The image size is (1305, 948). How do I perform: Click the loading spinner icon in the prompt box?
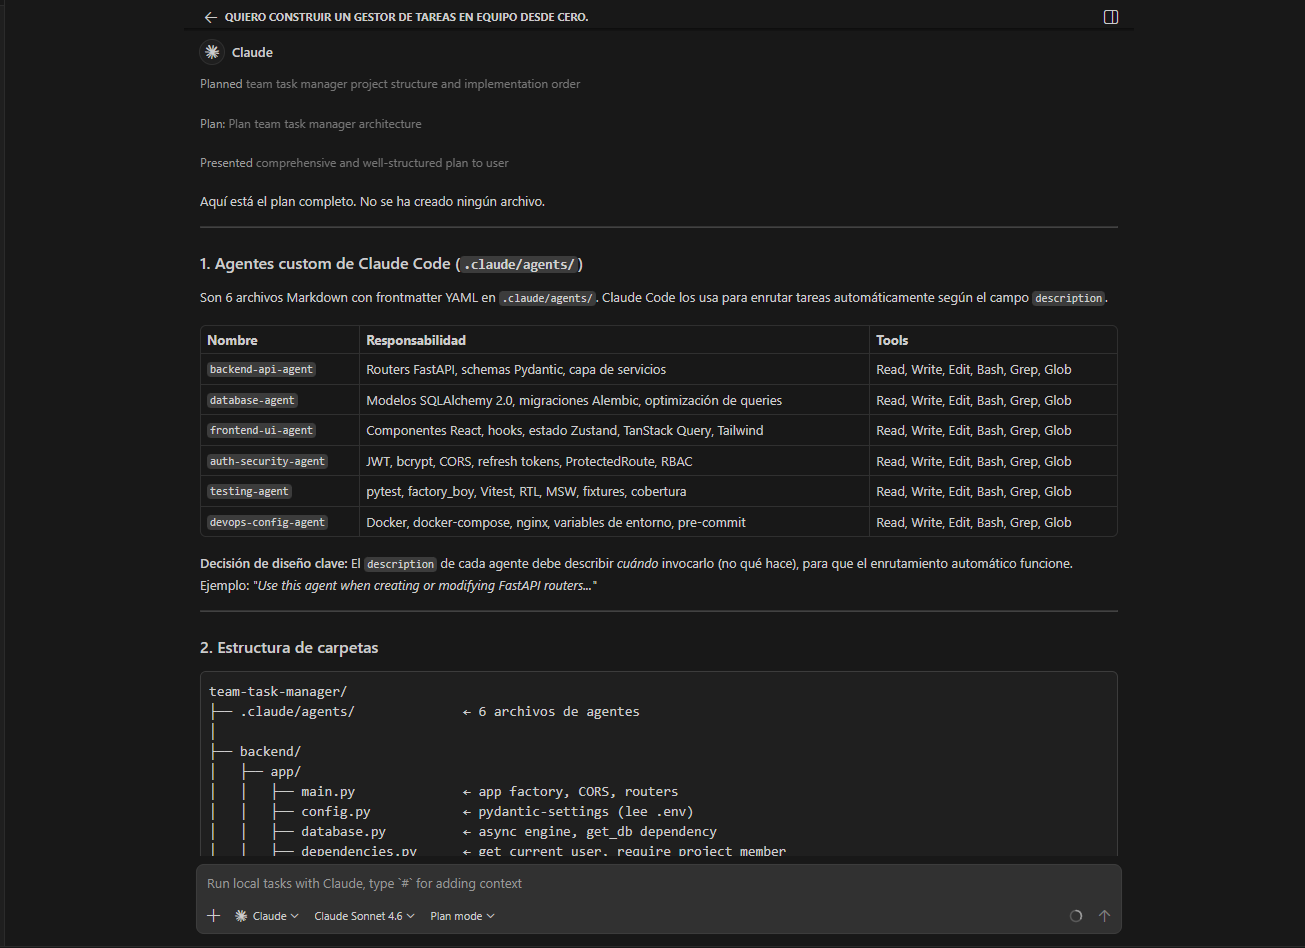1076,916
